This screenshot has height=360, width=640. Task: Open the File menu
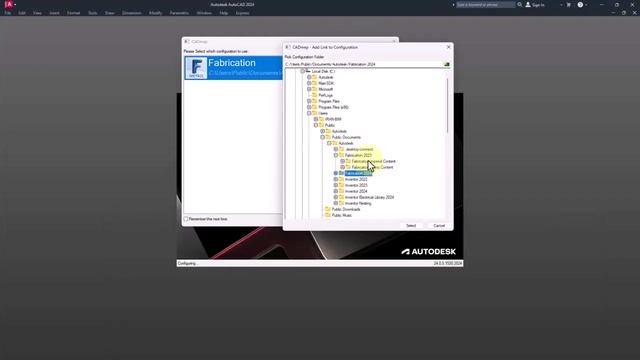[8, 13]
